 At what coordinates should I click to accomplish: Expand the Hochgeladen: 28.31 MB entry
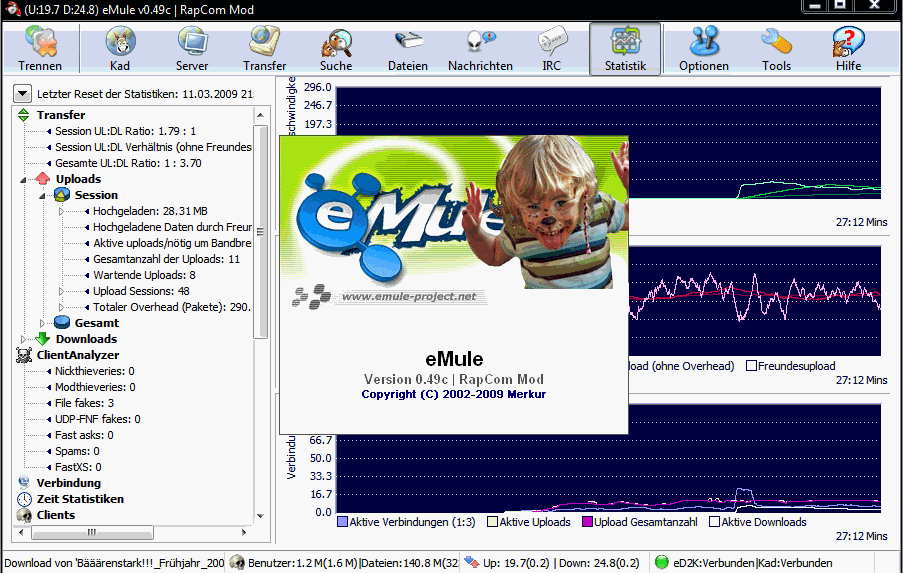61,211
